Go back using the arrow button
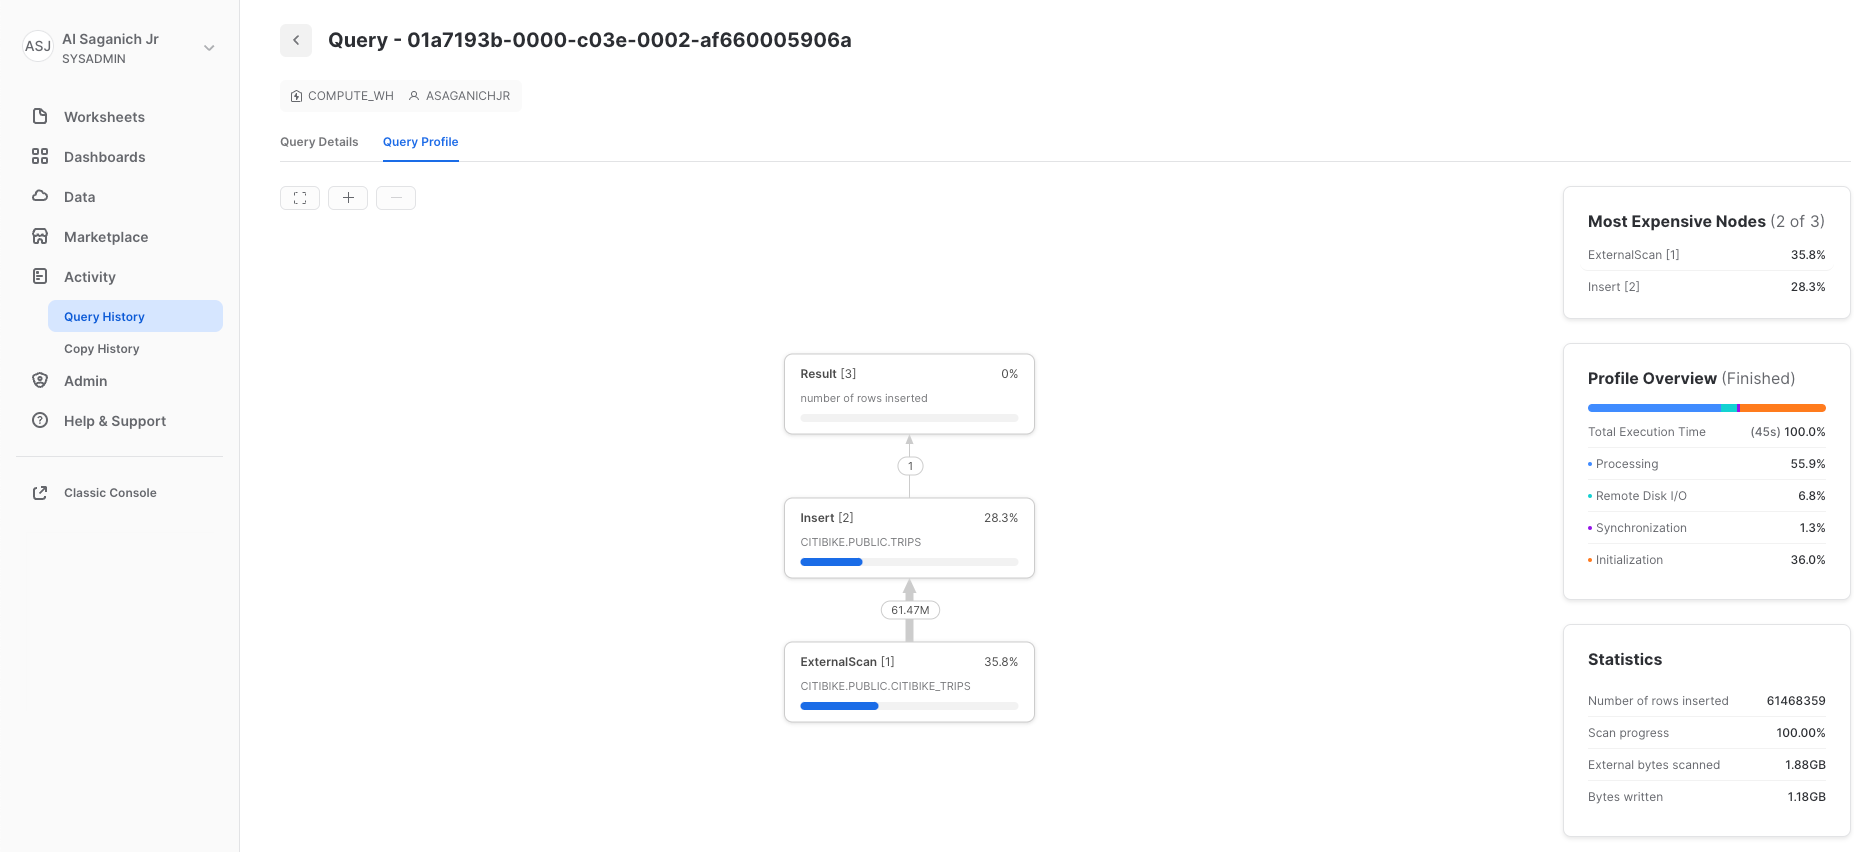Viewport: 1854px width, 852px height. coord(296,40)
